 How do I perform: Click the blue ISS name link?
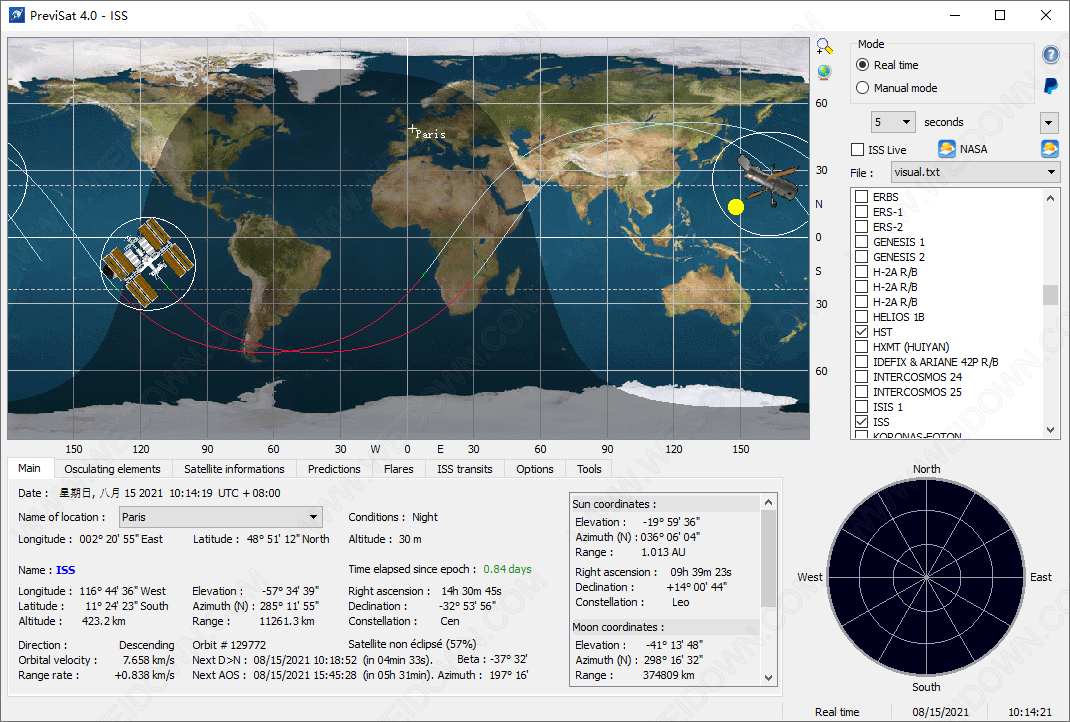[66, 570]
